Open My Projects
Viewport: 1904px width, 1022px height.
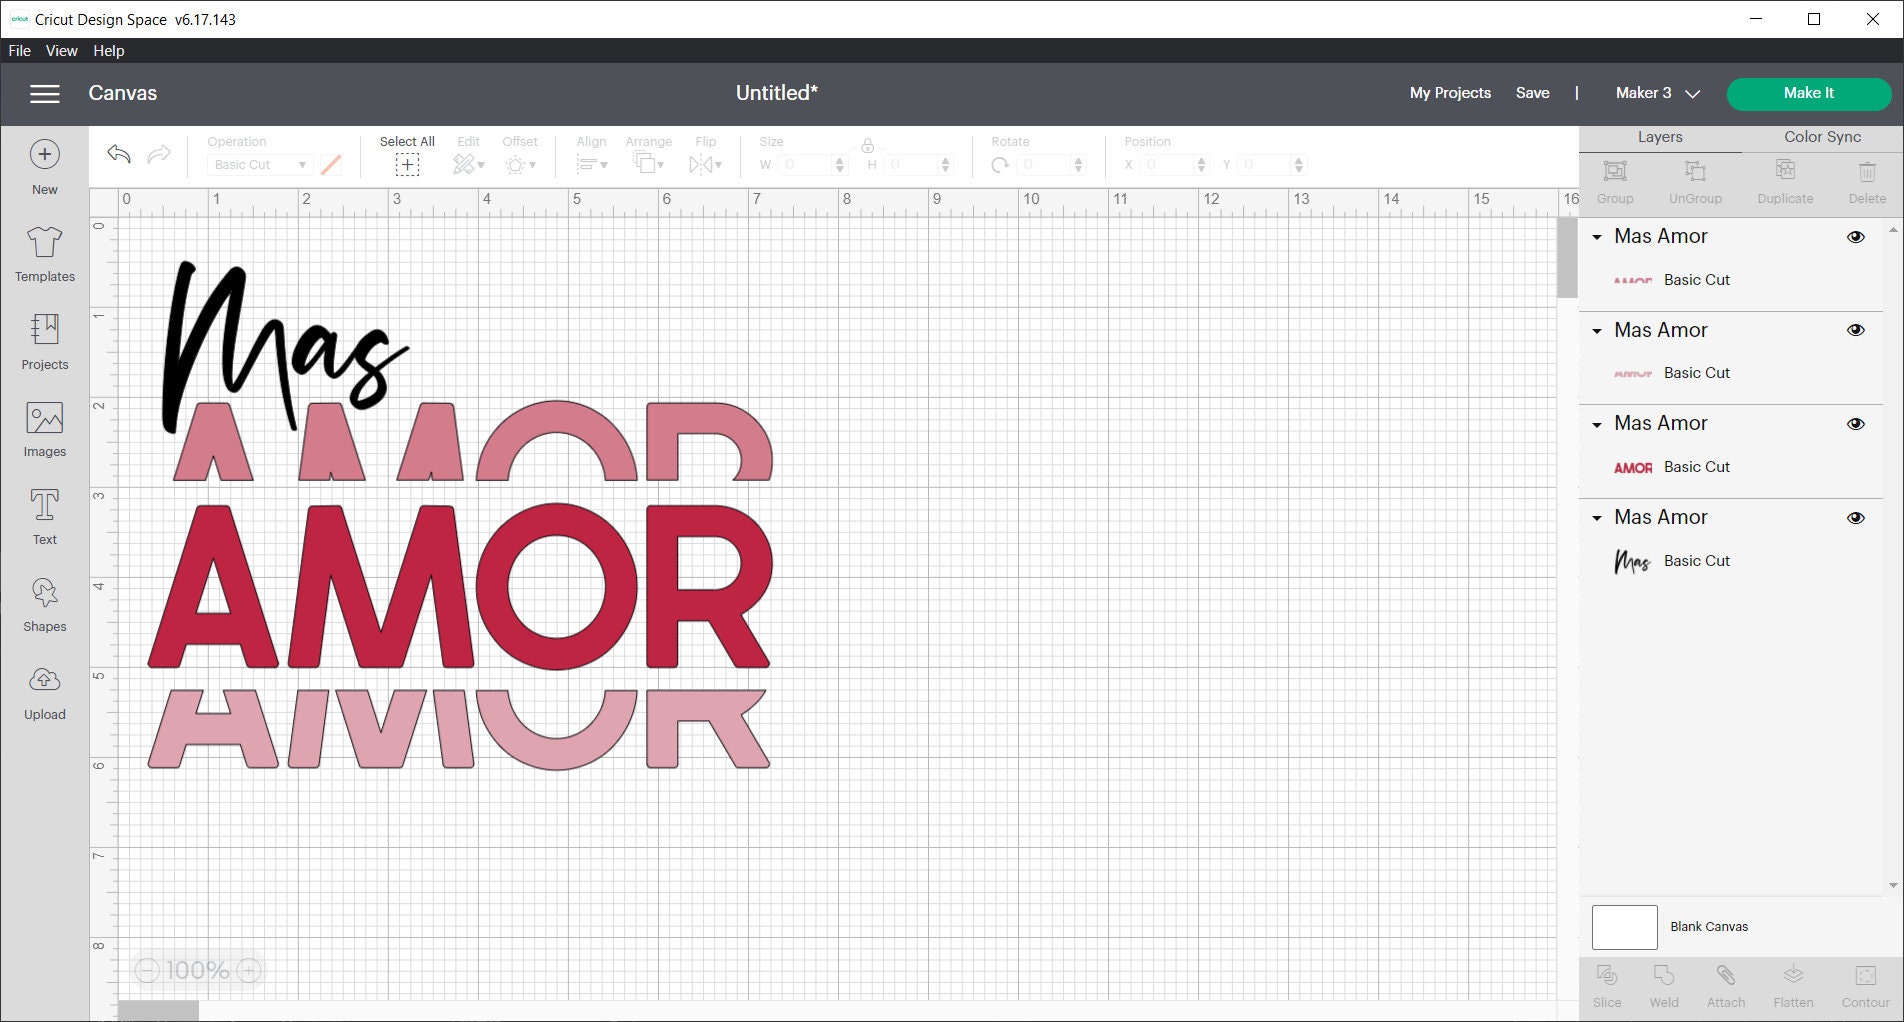click(x=1450, y=93)
